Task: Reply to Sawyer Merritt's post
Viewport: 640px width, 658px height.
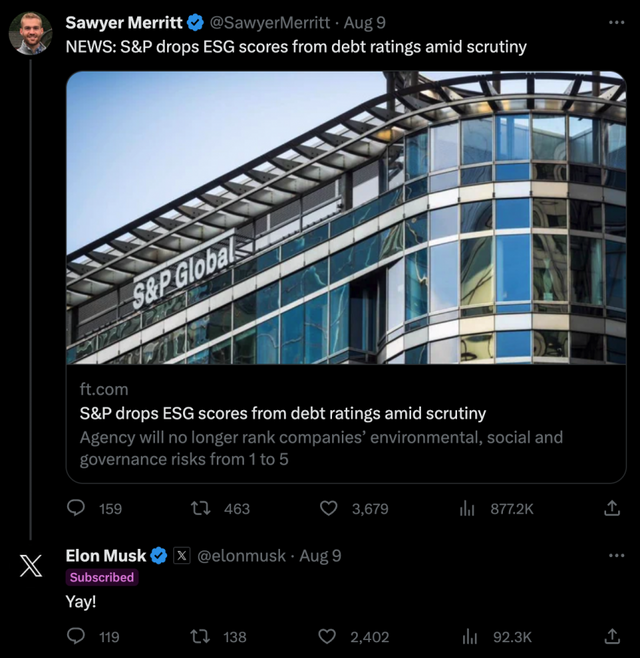Action: [x=77, y=508]
